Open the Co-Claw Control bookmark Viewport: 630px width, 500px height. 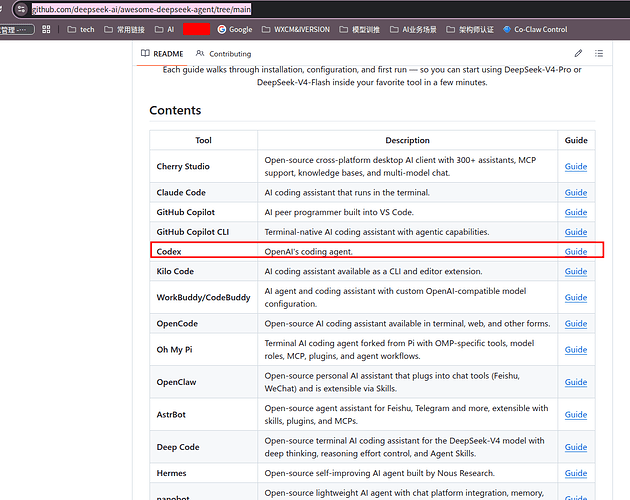point(535,29)
